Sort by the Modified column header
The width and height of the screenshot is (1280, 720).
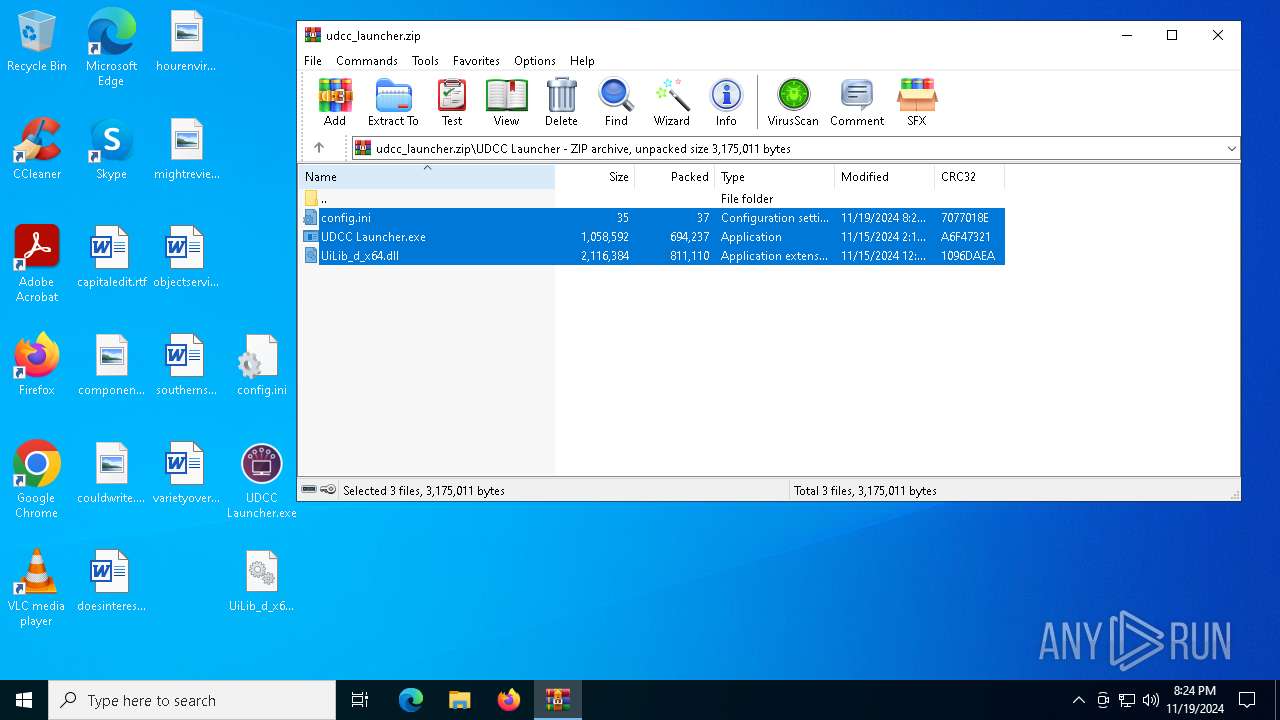tap(885, 177)
